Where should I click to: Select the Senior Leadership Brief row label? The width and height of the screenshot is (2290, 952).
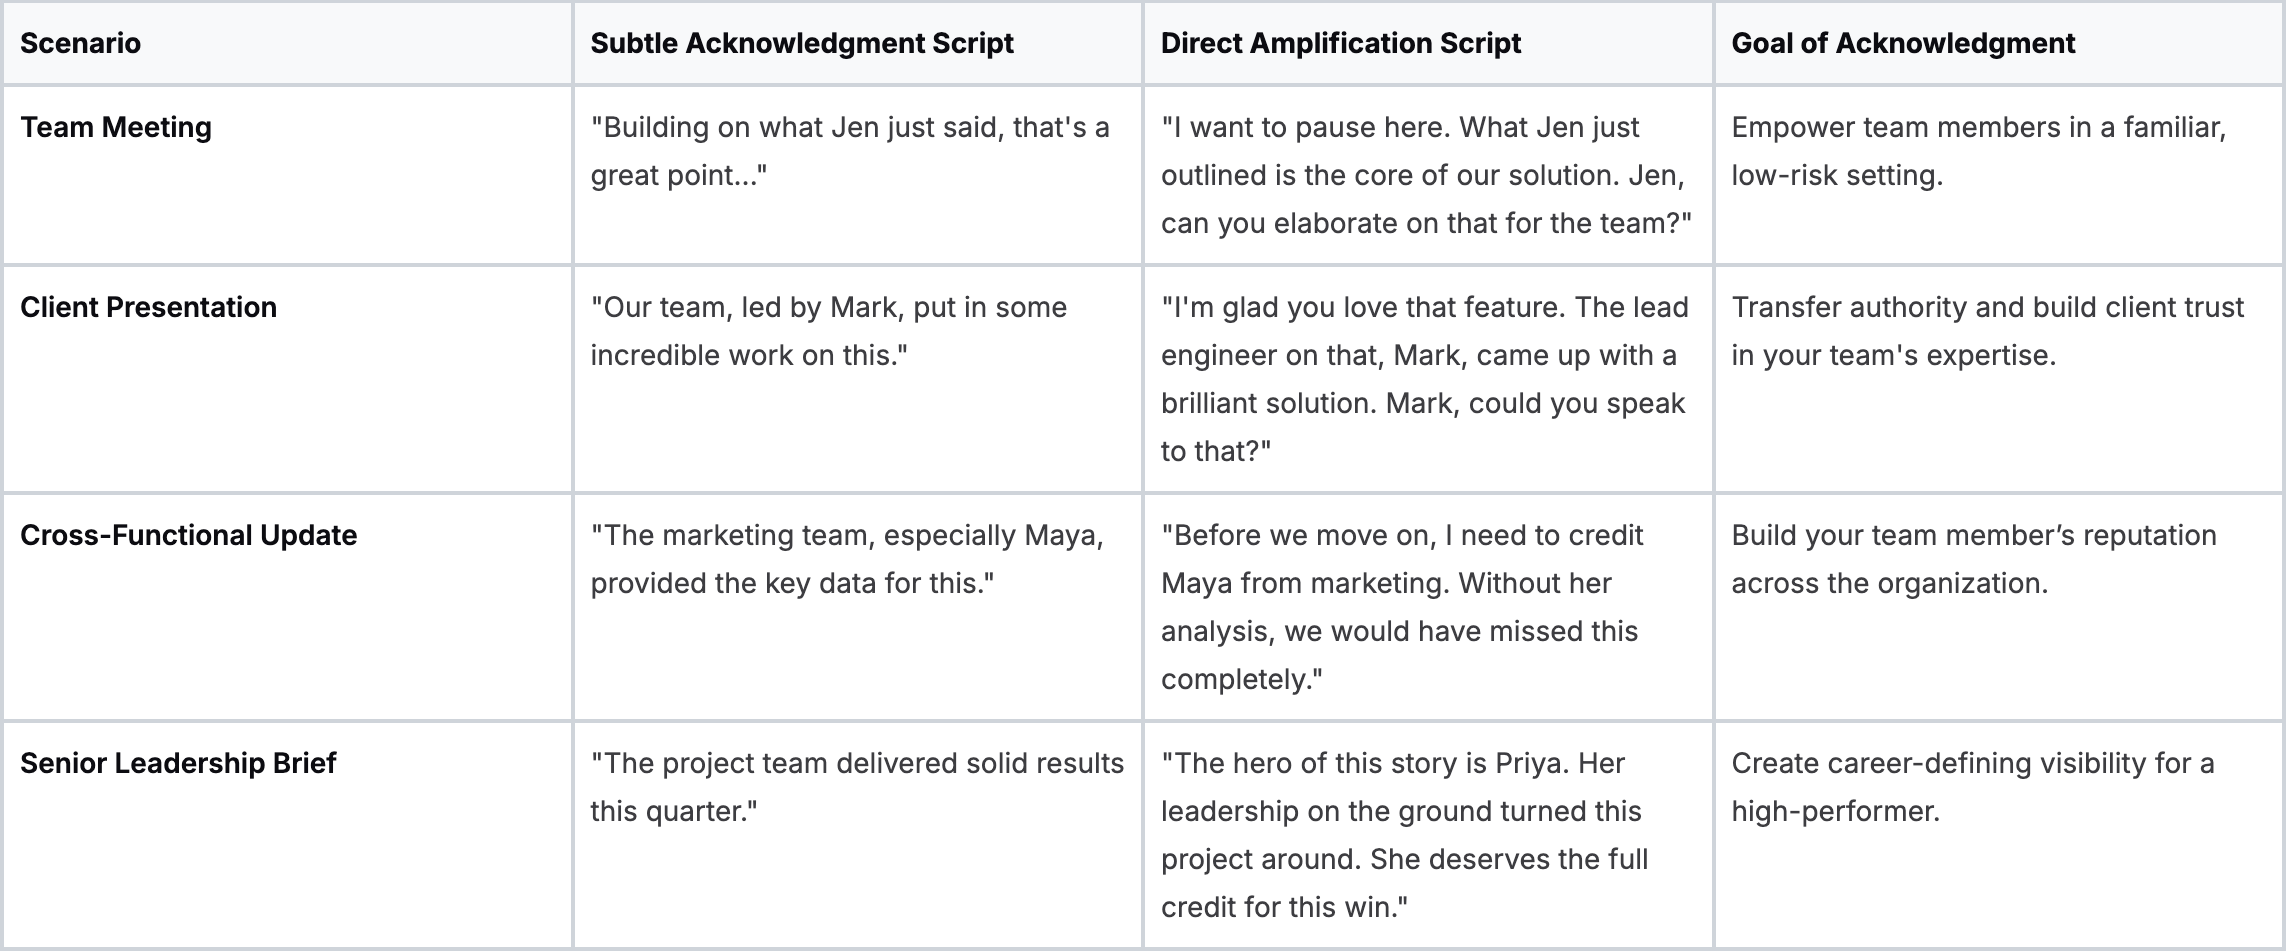[x=178, y=763]
